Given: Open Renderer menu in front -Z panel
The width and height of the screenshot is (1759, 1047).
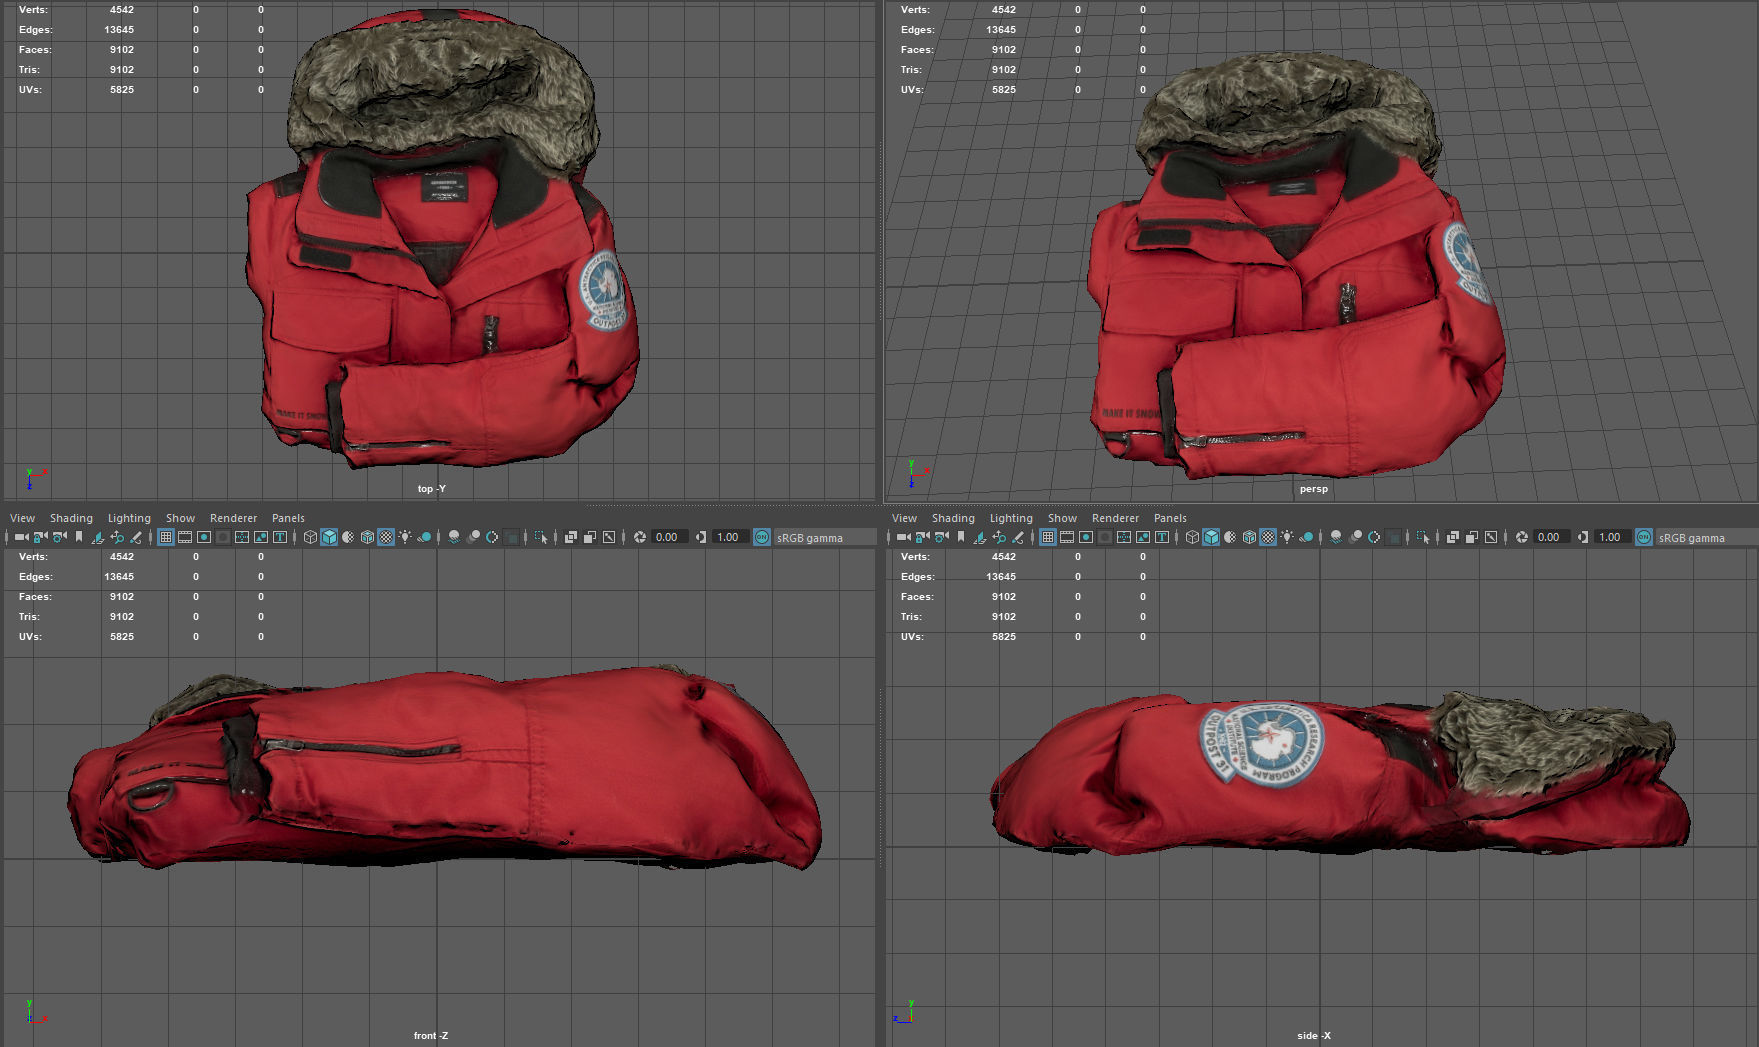Looking at the screenshot, I should coord(233,518).
